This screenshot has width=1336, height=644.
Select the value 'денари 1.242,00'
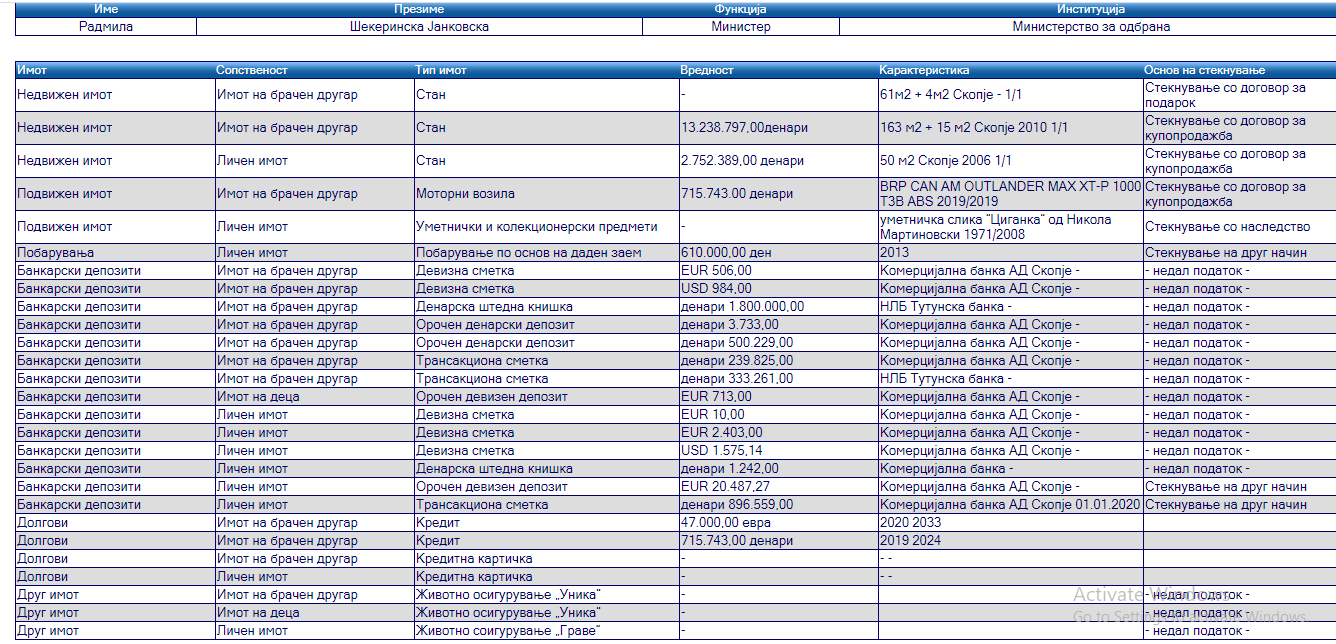(729, 469)
